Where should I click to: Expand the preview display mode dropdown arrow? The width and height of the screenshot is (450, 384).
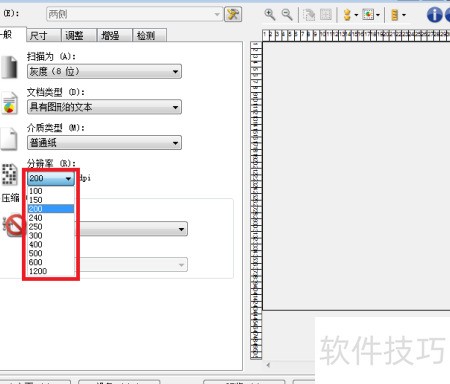[x=378, y=15]
